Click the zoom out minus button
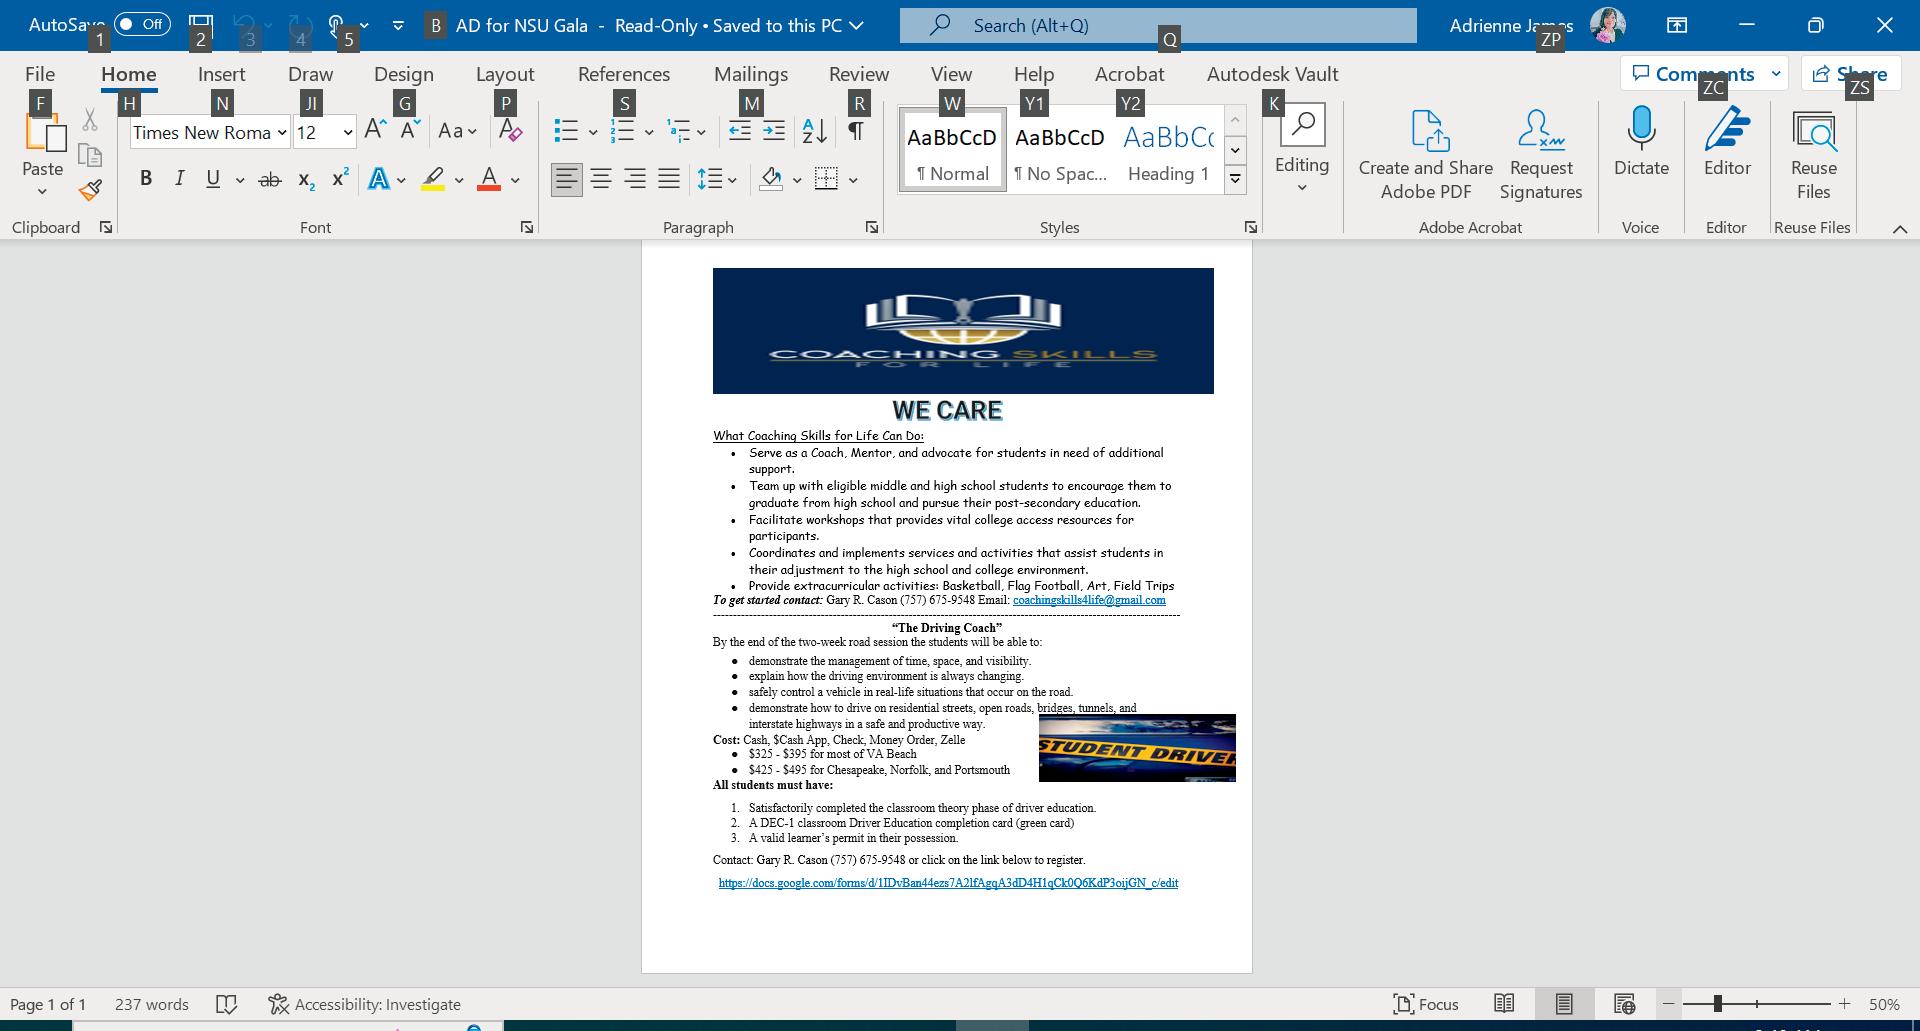This screenshot has width=1920, height=1031. [1668, 1004]
